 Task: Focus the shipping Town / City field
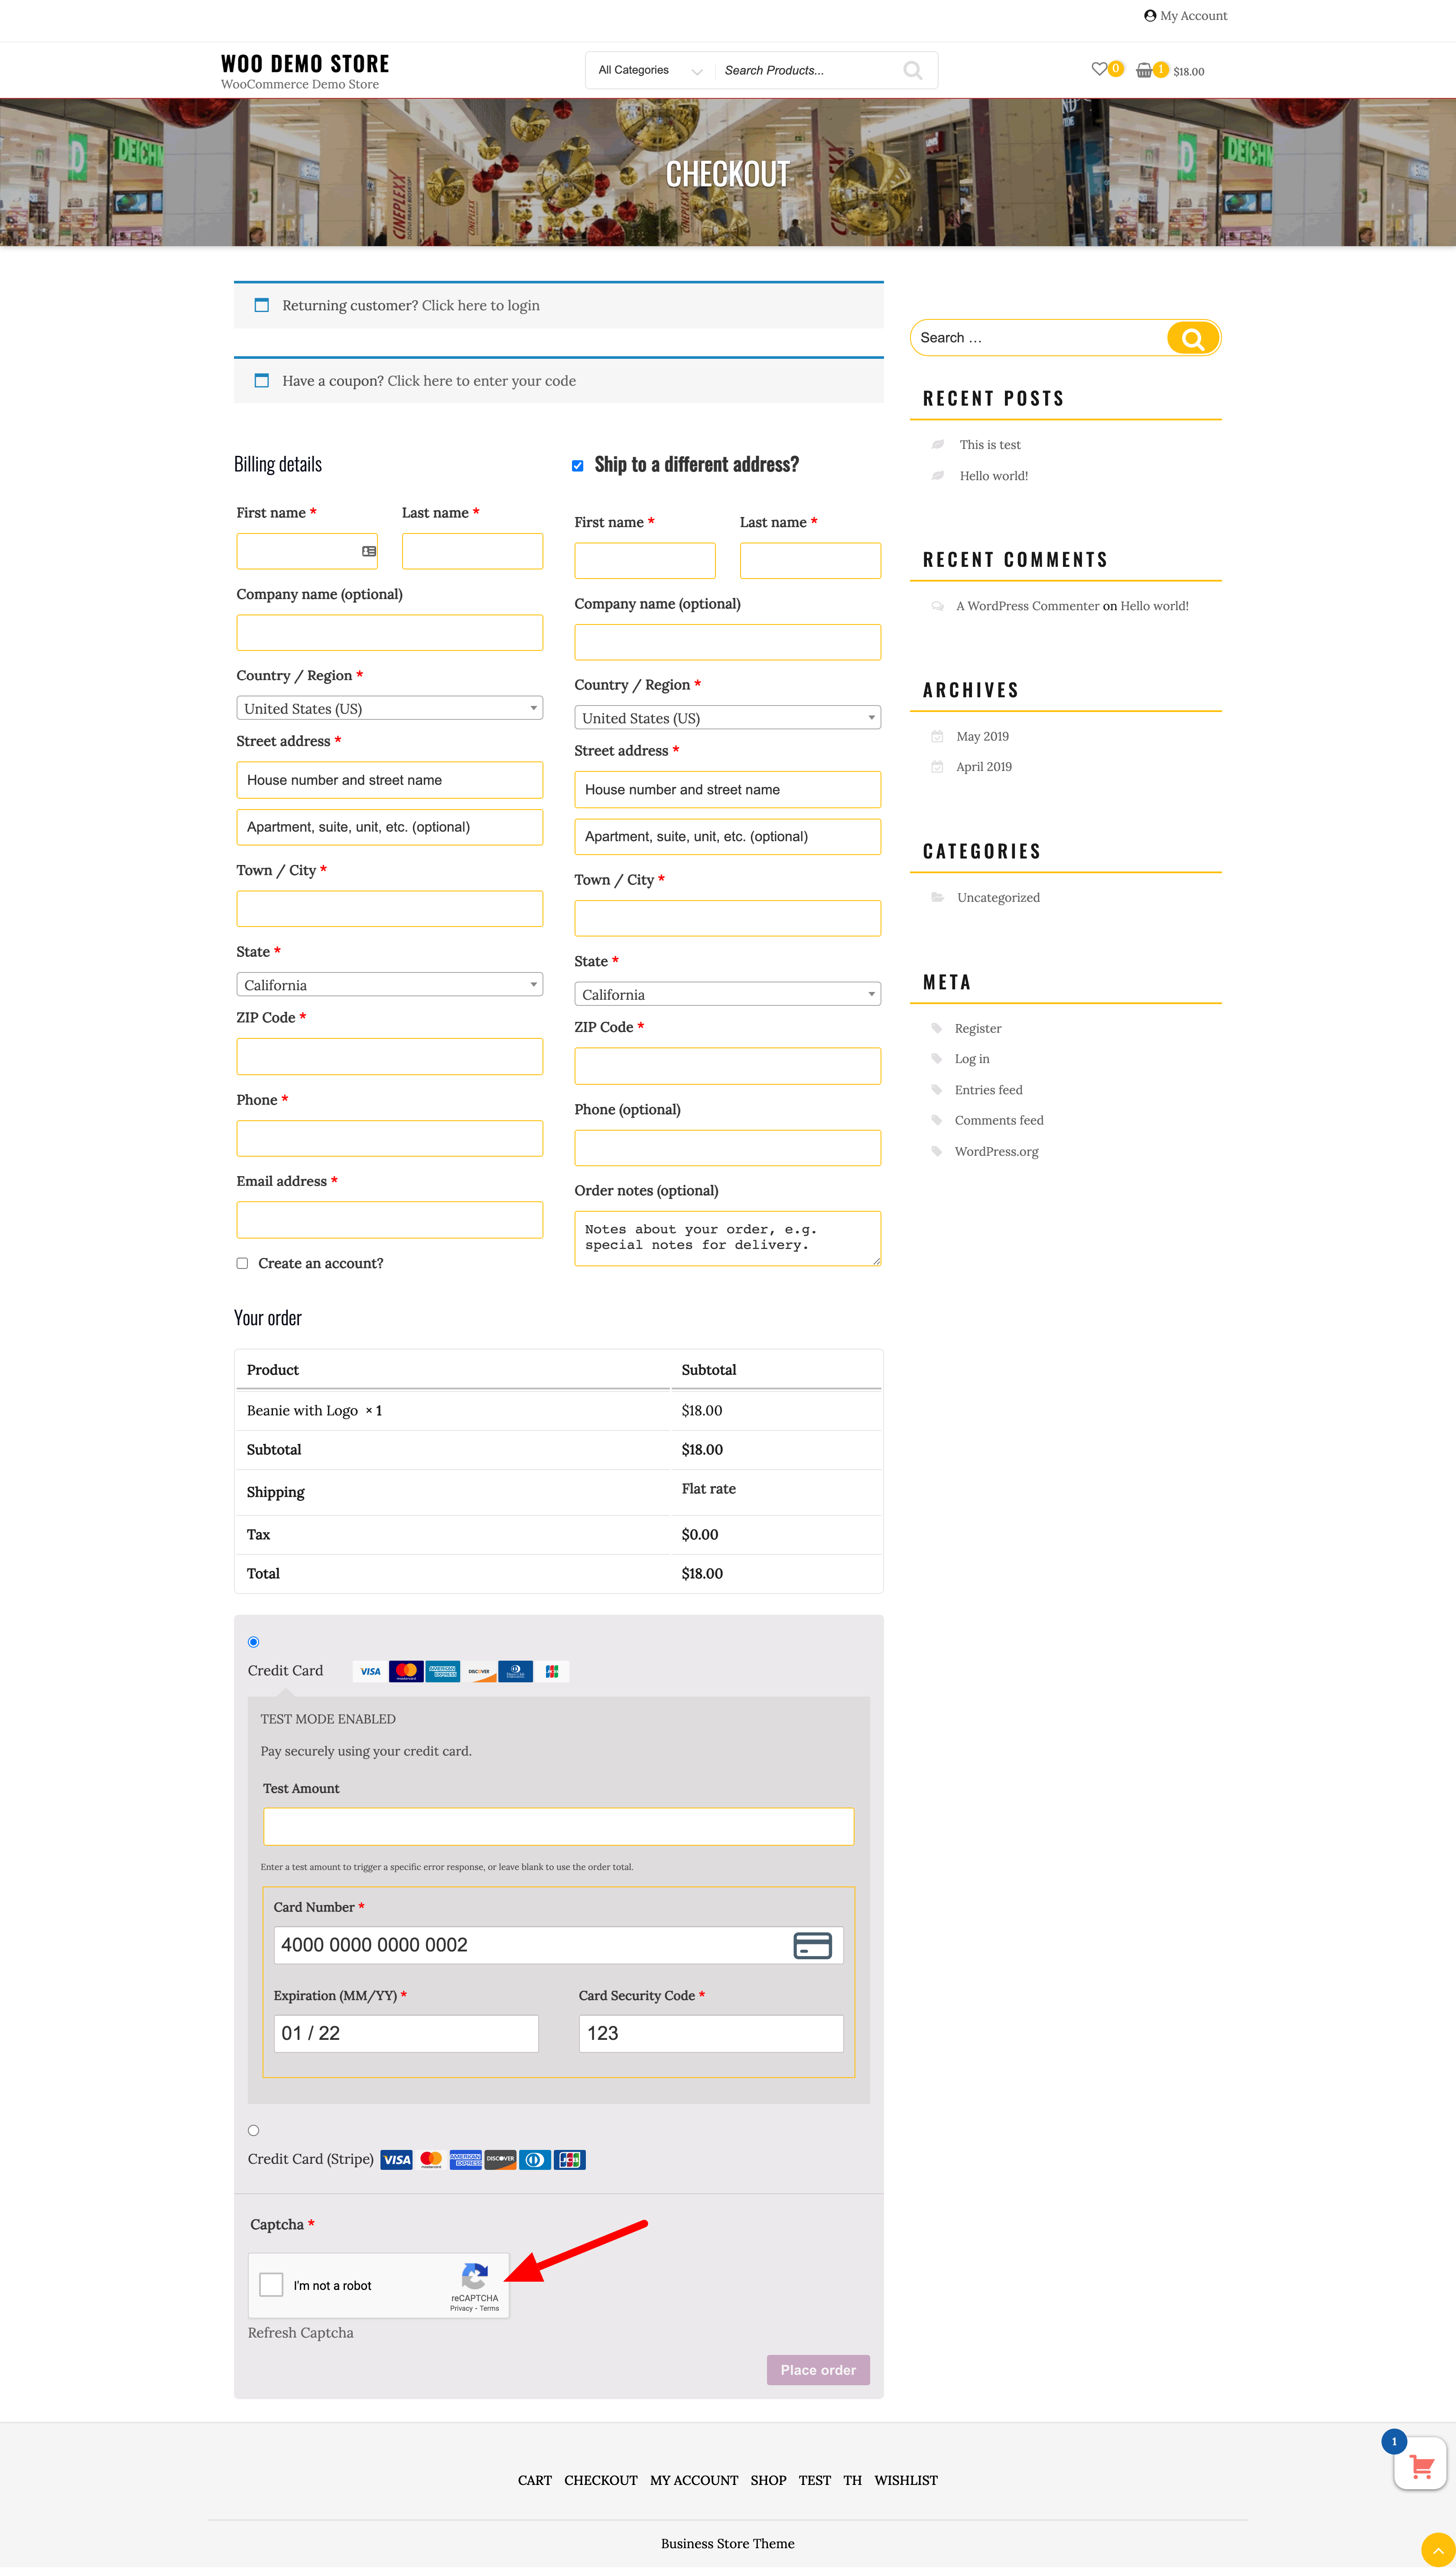tap(728, 918)
